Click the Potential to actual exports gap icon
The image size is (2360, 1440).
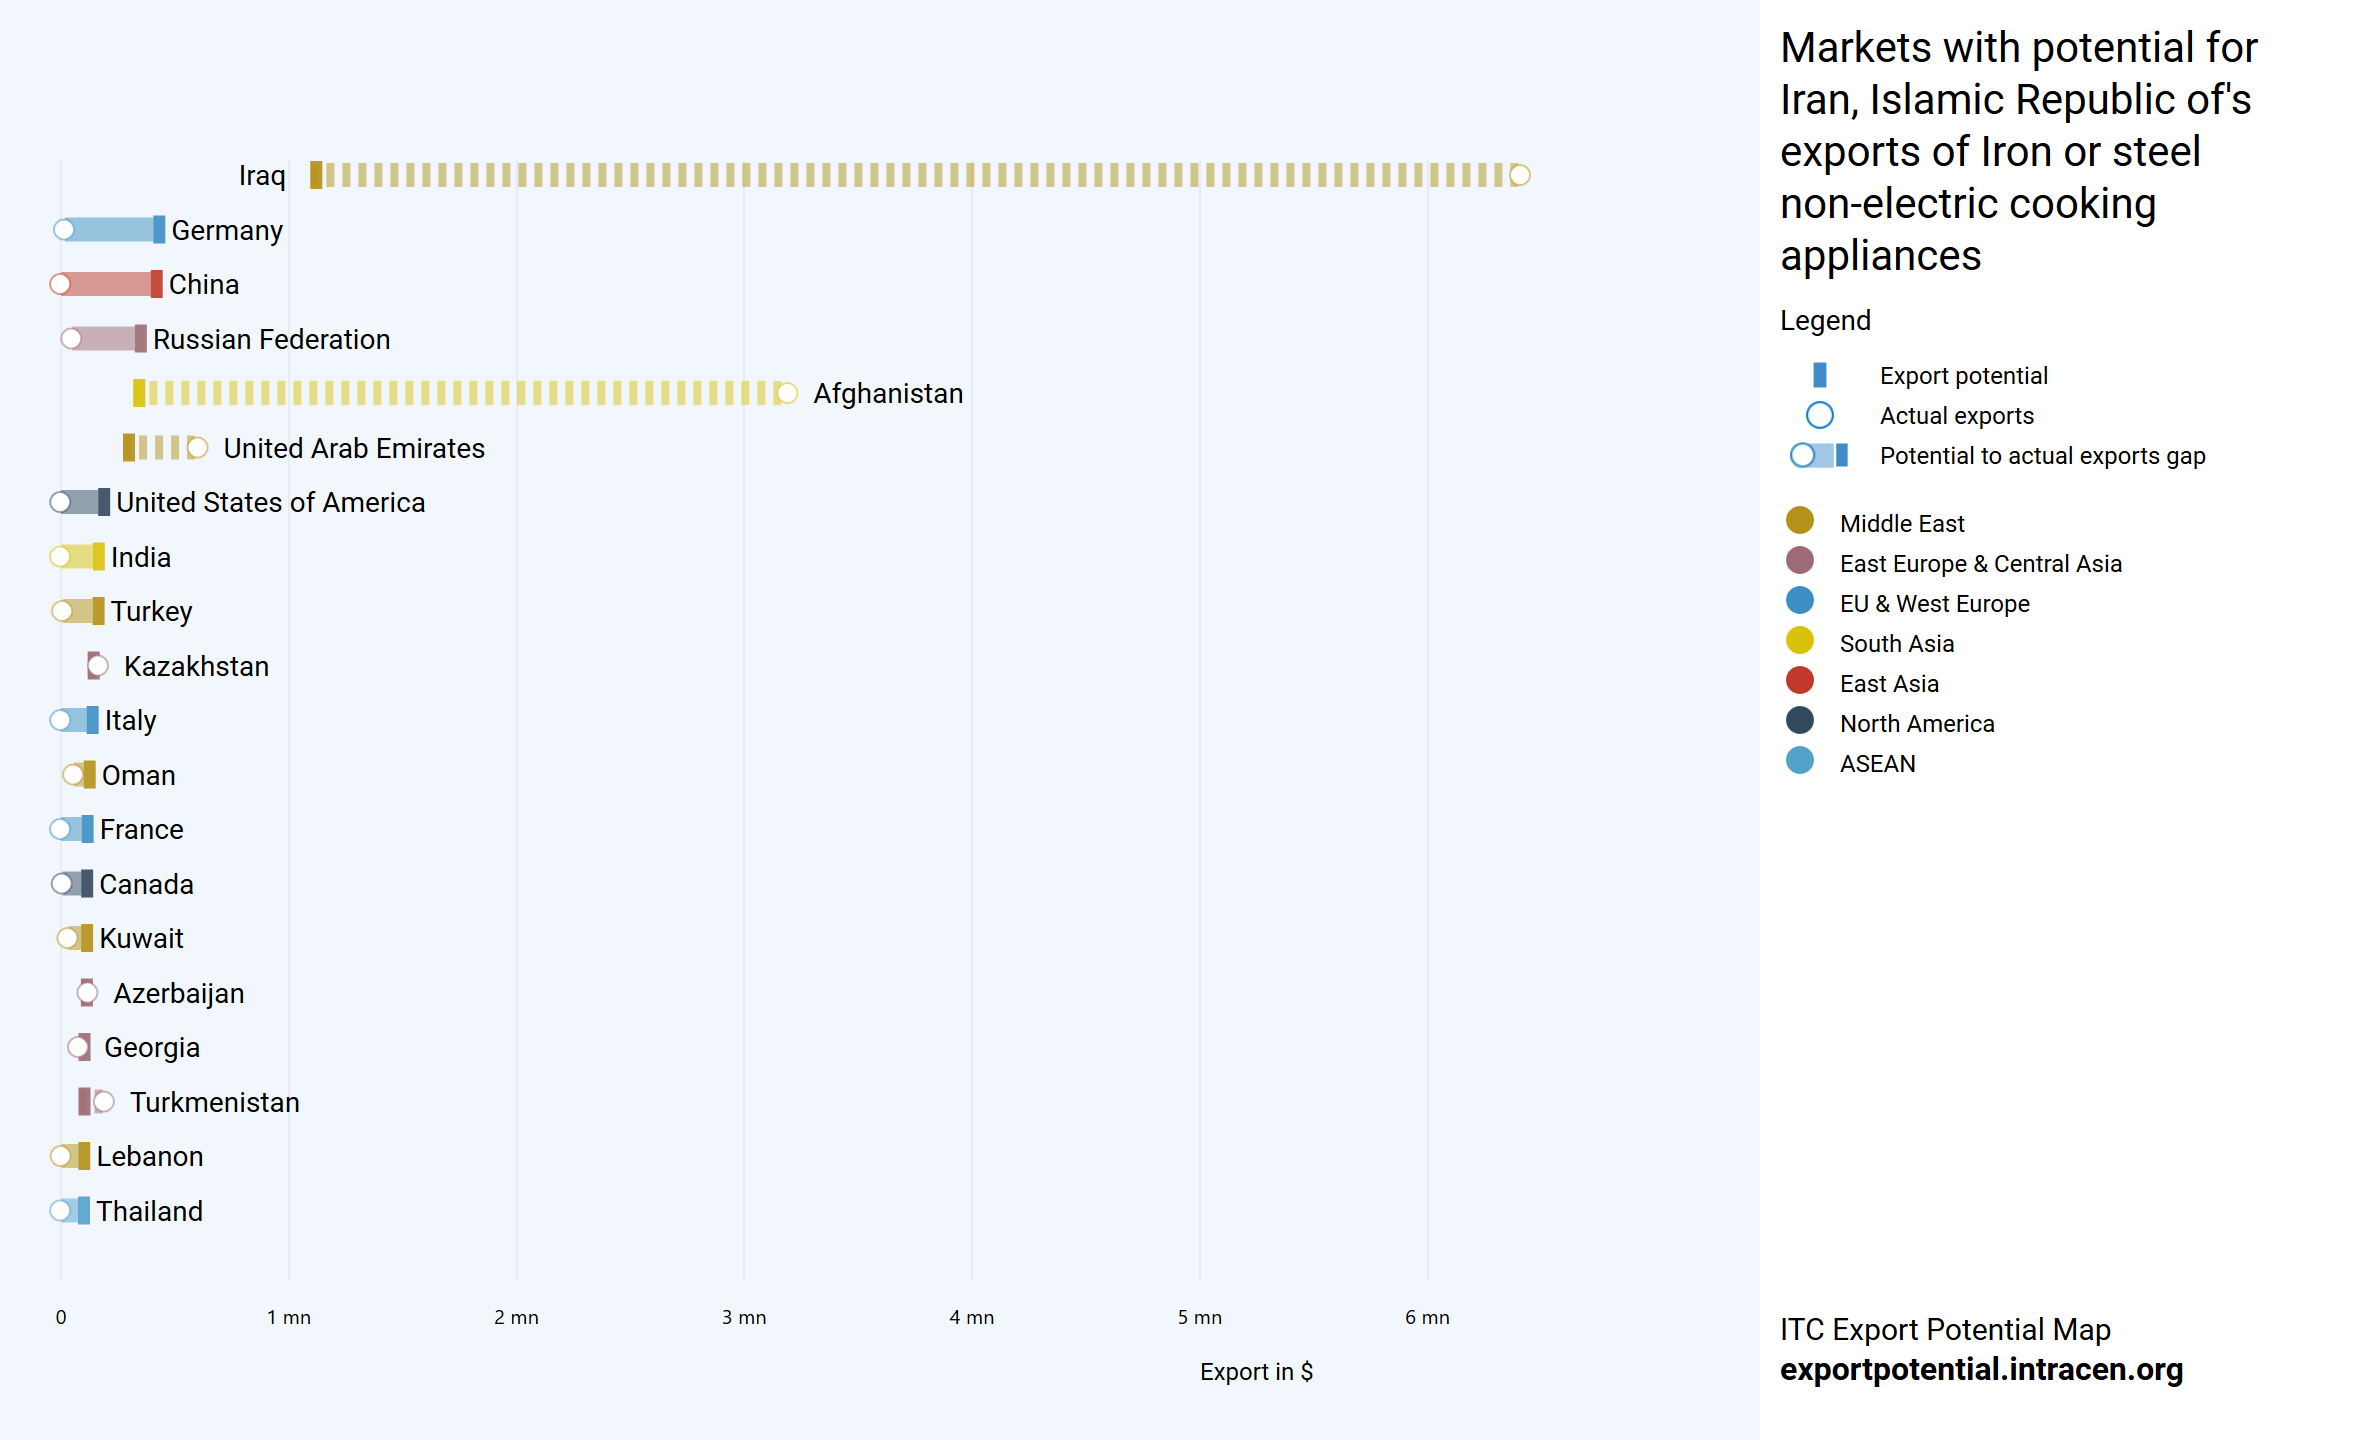point(1819,455)
